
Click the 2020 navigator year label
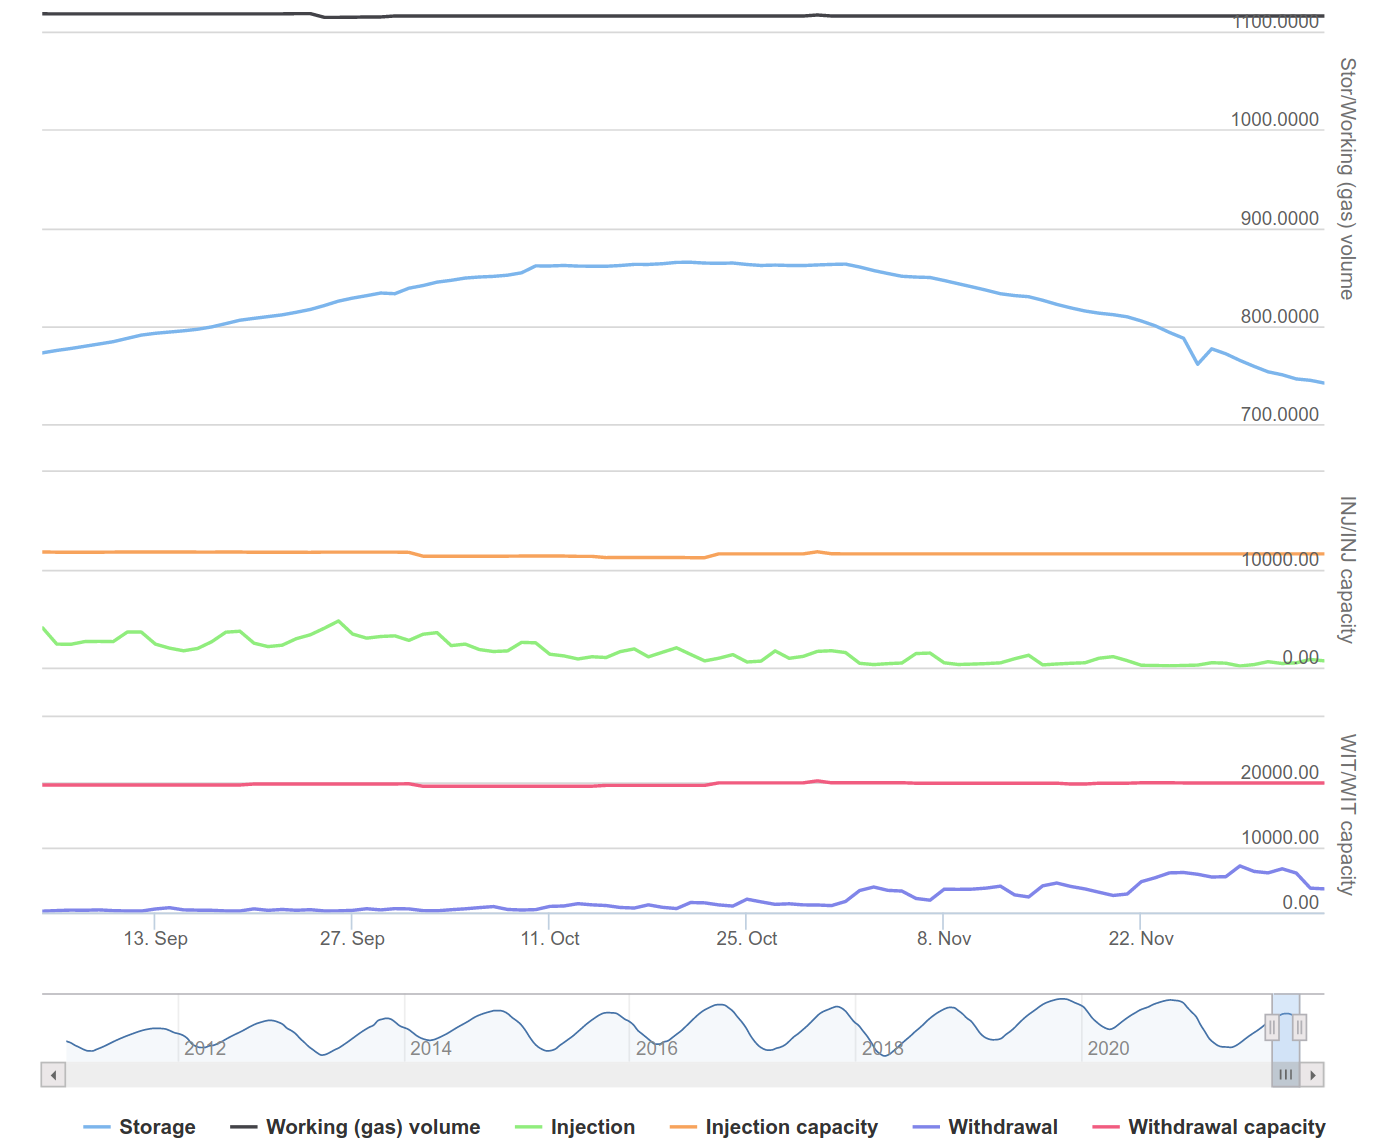[x=1108, y=1048]
